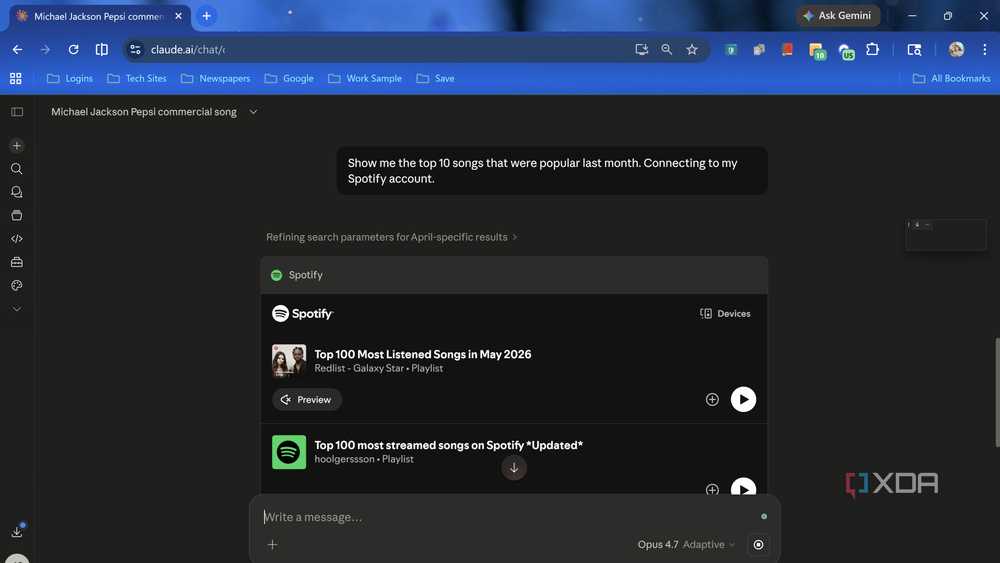Viewport: 1000px width, 563px height.
Task: Open the sidebar search icon
Action: [17, 169]
